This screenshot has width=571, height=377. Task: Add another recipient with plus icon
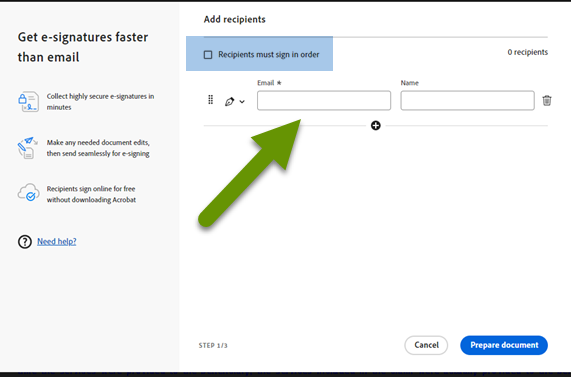pyautogui.click(x=375, y=126)
